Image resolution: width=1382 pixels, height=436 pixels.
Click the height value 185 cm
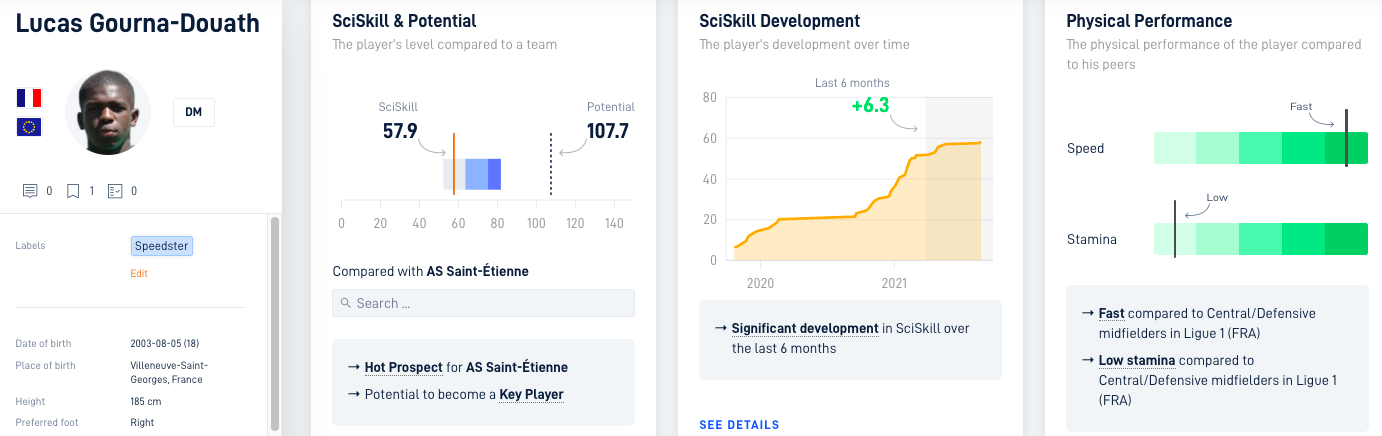[x=146, y=401]
